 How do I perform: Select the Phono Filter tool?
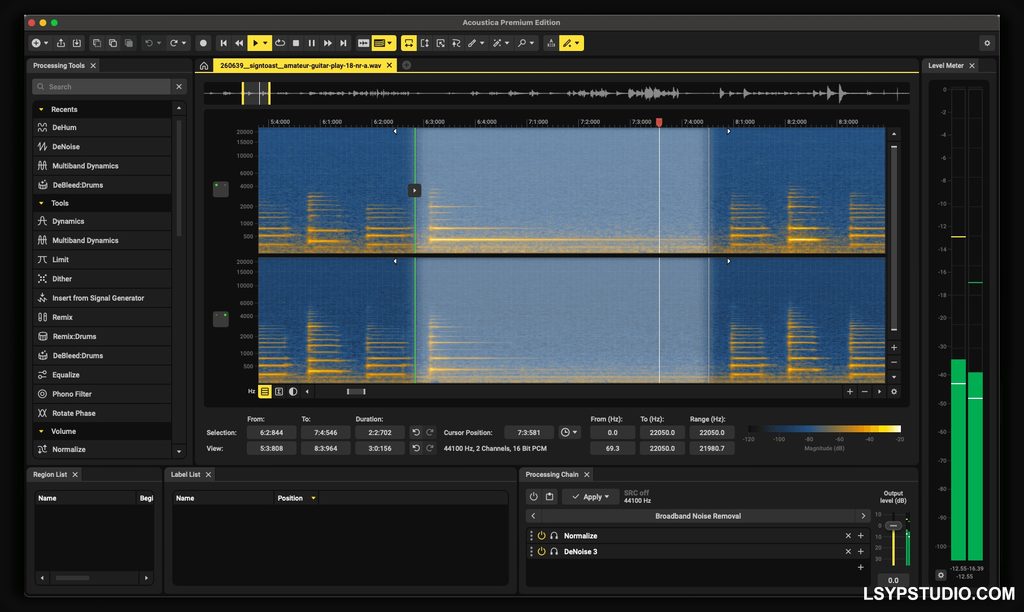[103, 394]
